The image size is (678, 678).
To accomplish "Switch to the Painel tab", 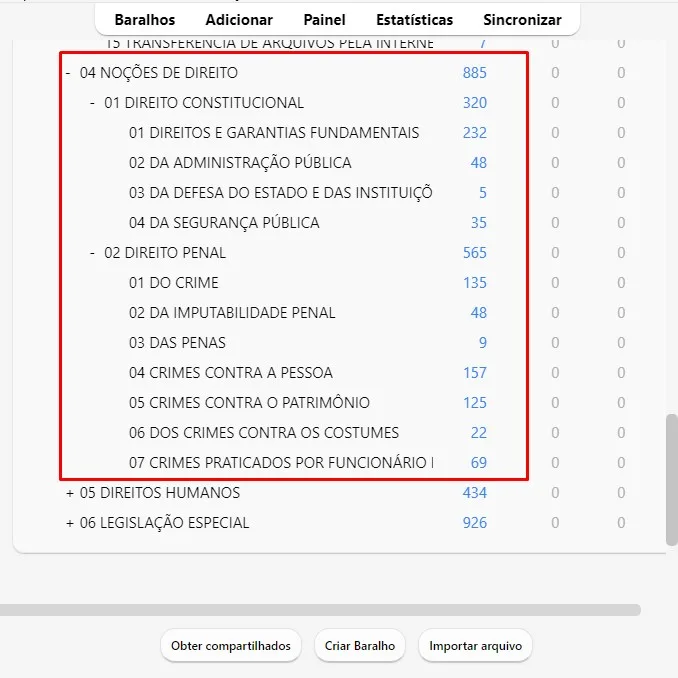I will click(x=324, y=20).
